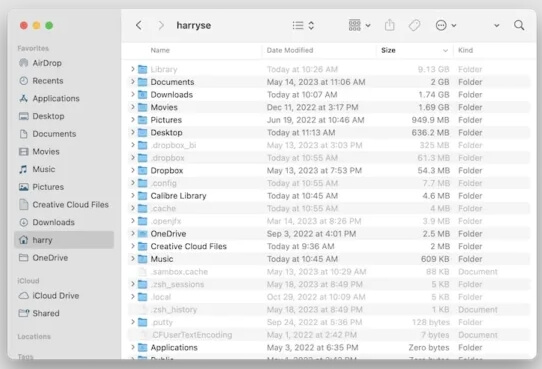This screenshot has height=369, width=542.
Task: Open the group-by grid dropdown
Action: click(359, 25)
